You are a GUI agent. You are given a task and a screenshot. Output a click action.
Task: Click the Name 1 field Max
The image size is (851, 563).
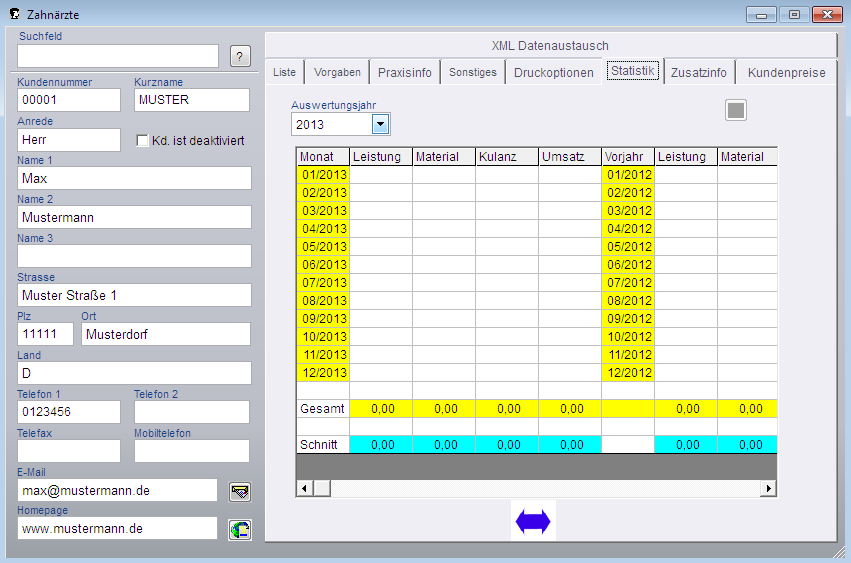coord(134,178)
